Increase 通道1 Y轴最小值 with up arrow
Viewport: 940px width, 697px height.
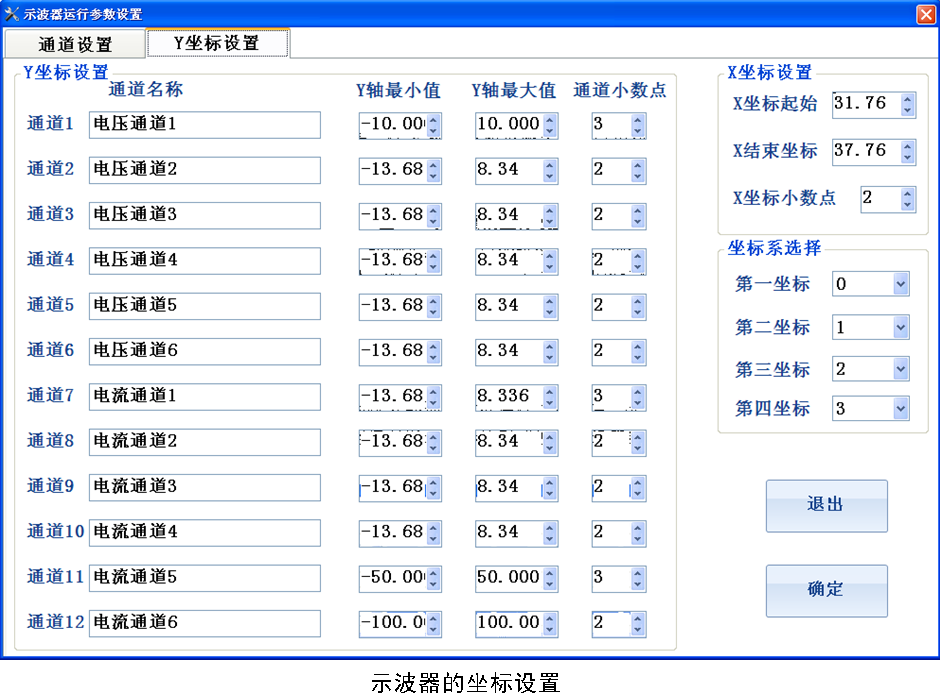(x=433, y=120)
